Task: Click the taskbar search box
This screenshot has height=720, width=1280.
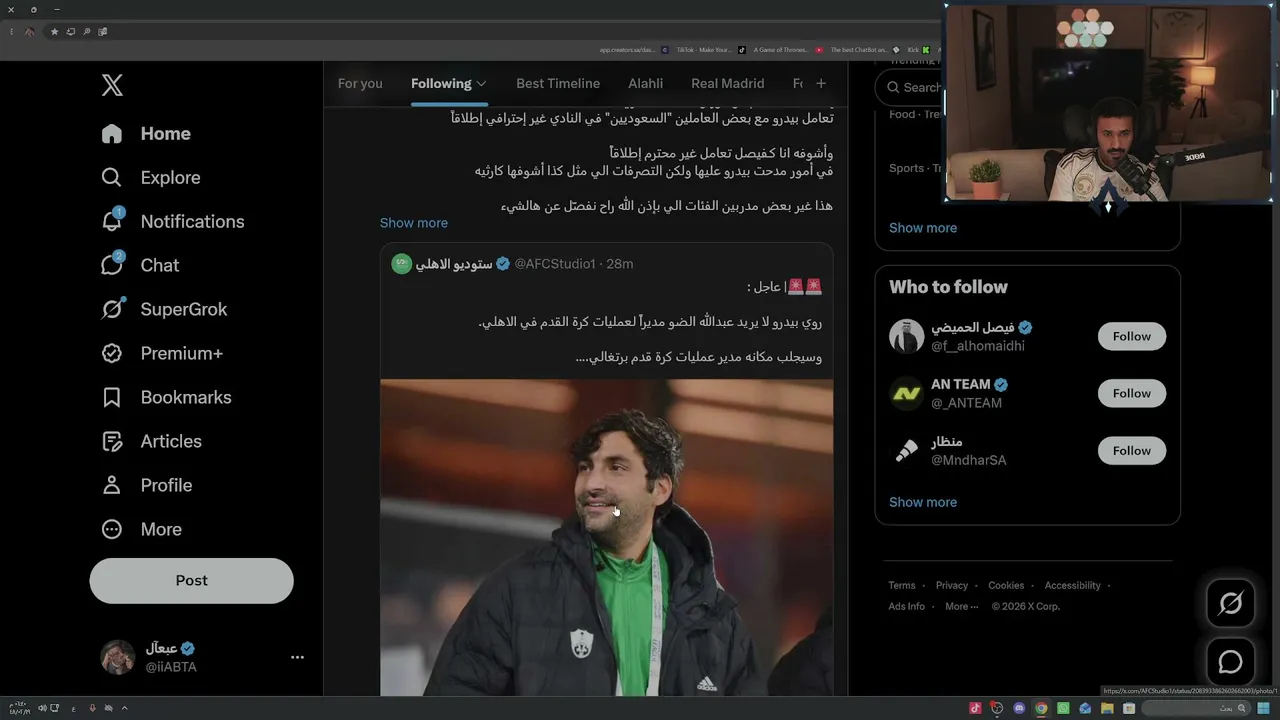Action: tap(1197, 709)
